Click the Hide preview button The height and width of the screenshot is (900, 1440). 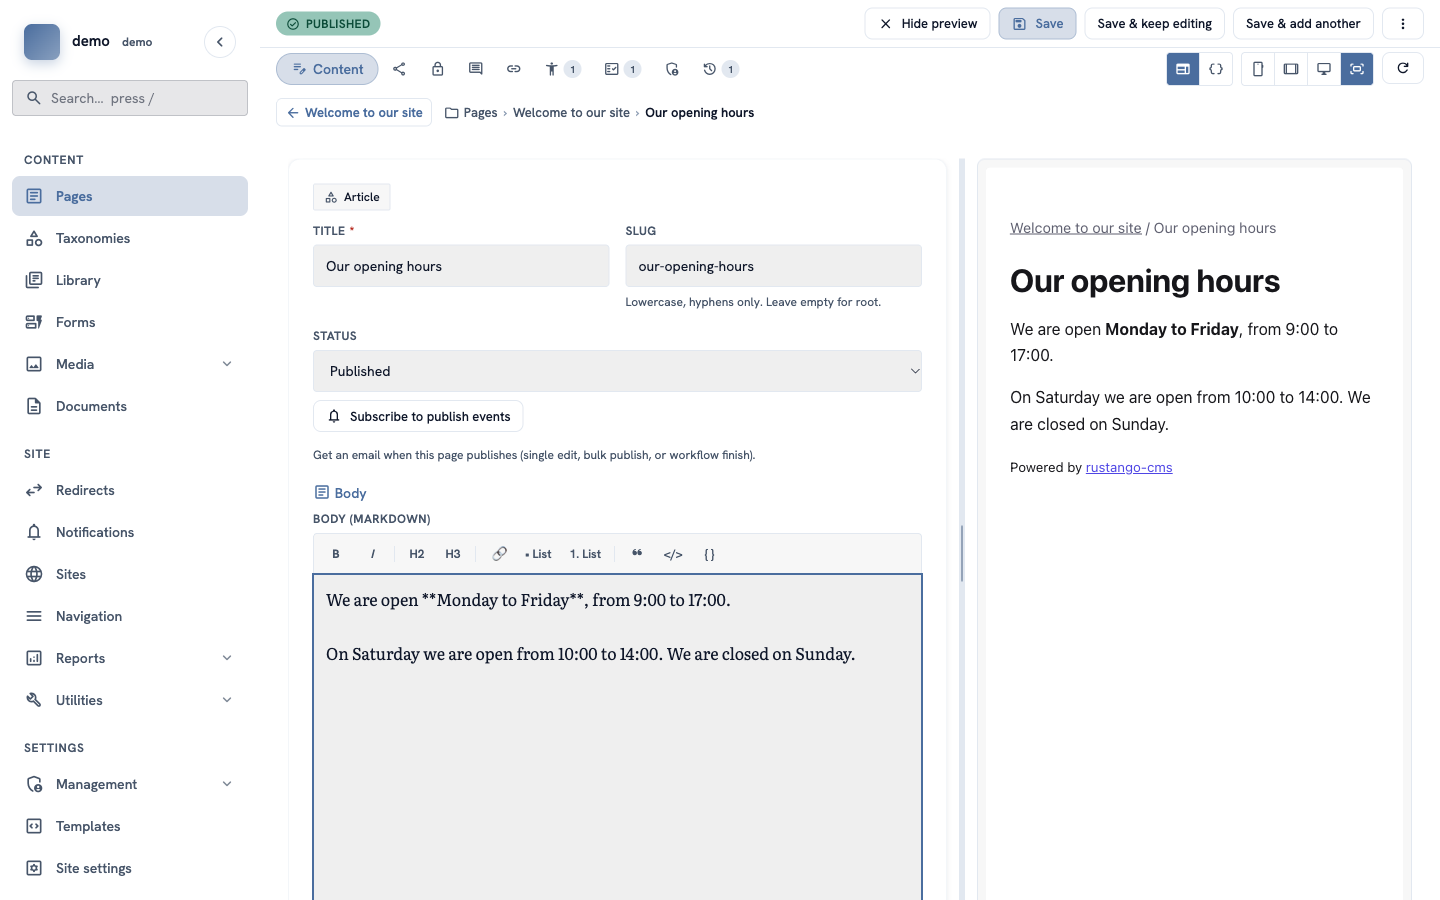pyautogui.click(x=928, y=24)
